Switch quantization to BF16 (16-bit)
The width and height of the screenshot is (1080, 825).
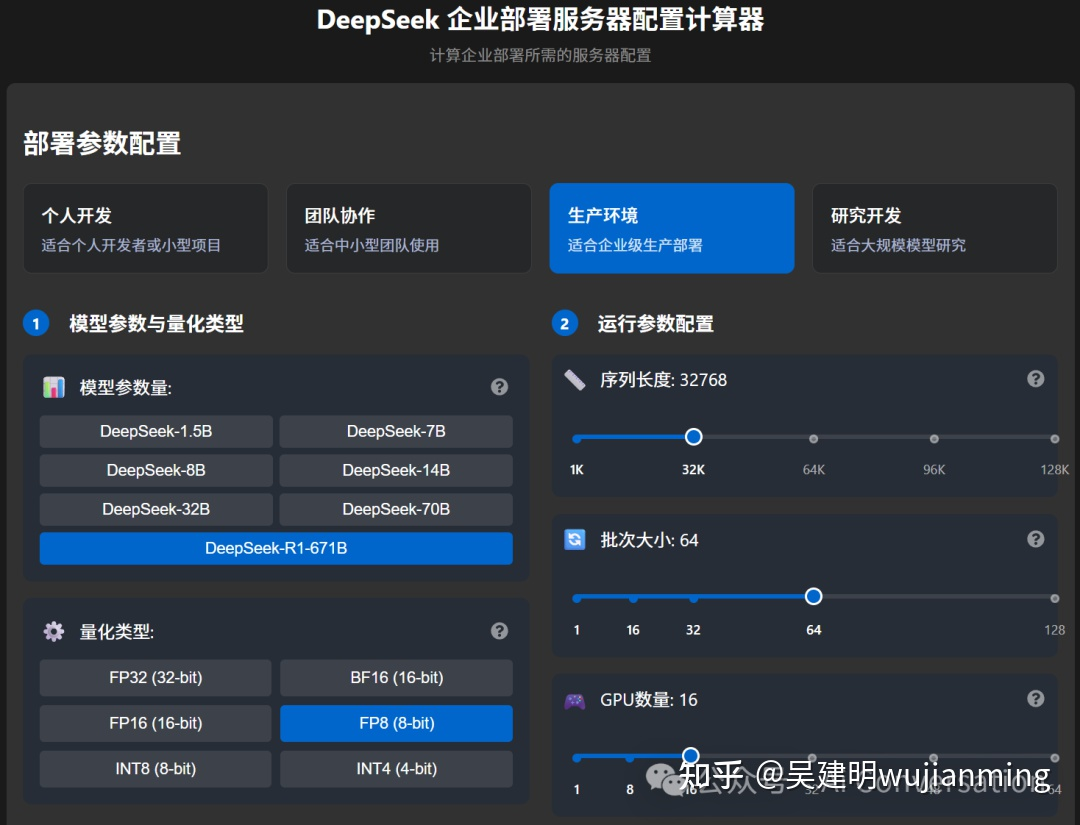tap(396, 677)
